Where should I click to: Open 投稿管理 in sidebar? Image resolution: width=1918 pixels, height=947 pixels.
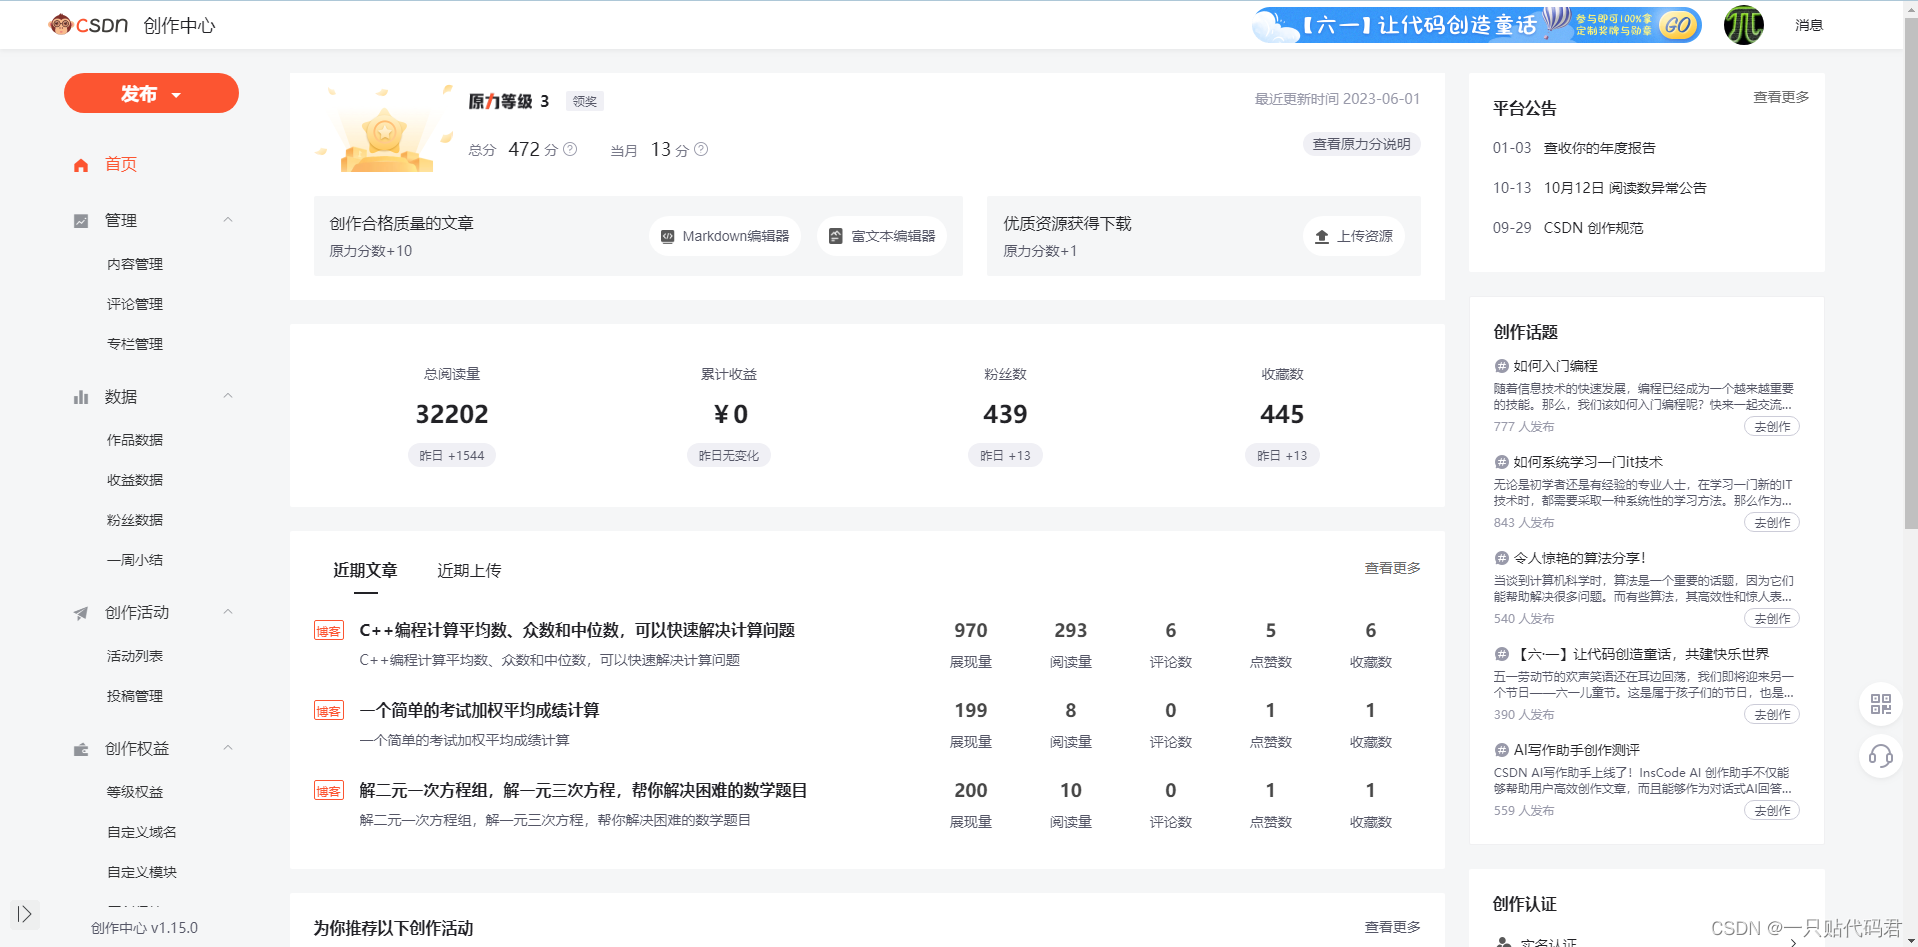click(x=135, y=696)
